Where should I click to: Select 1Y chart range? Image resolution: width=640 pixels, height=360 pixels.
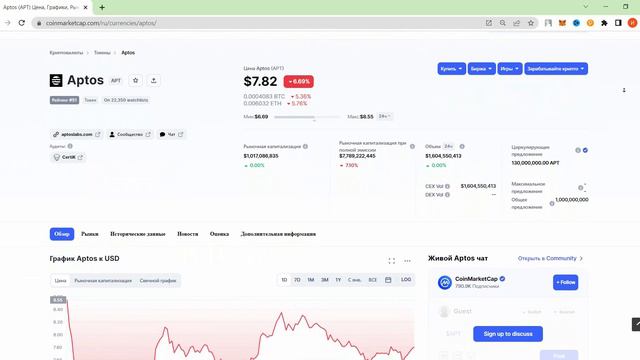[x=338, y=280]
